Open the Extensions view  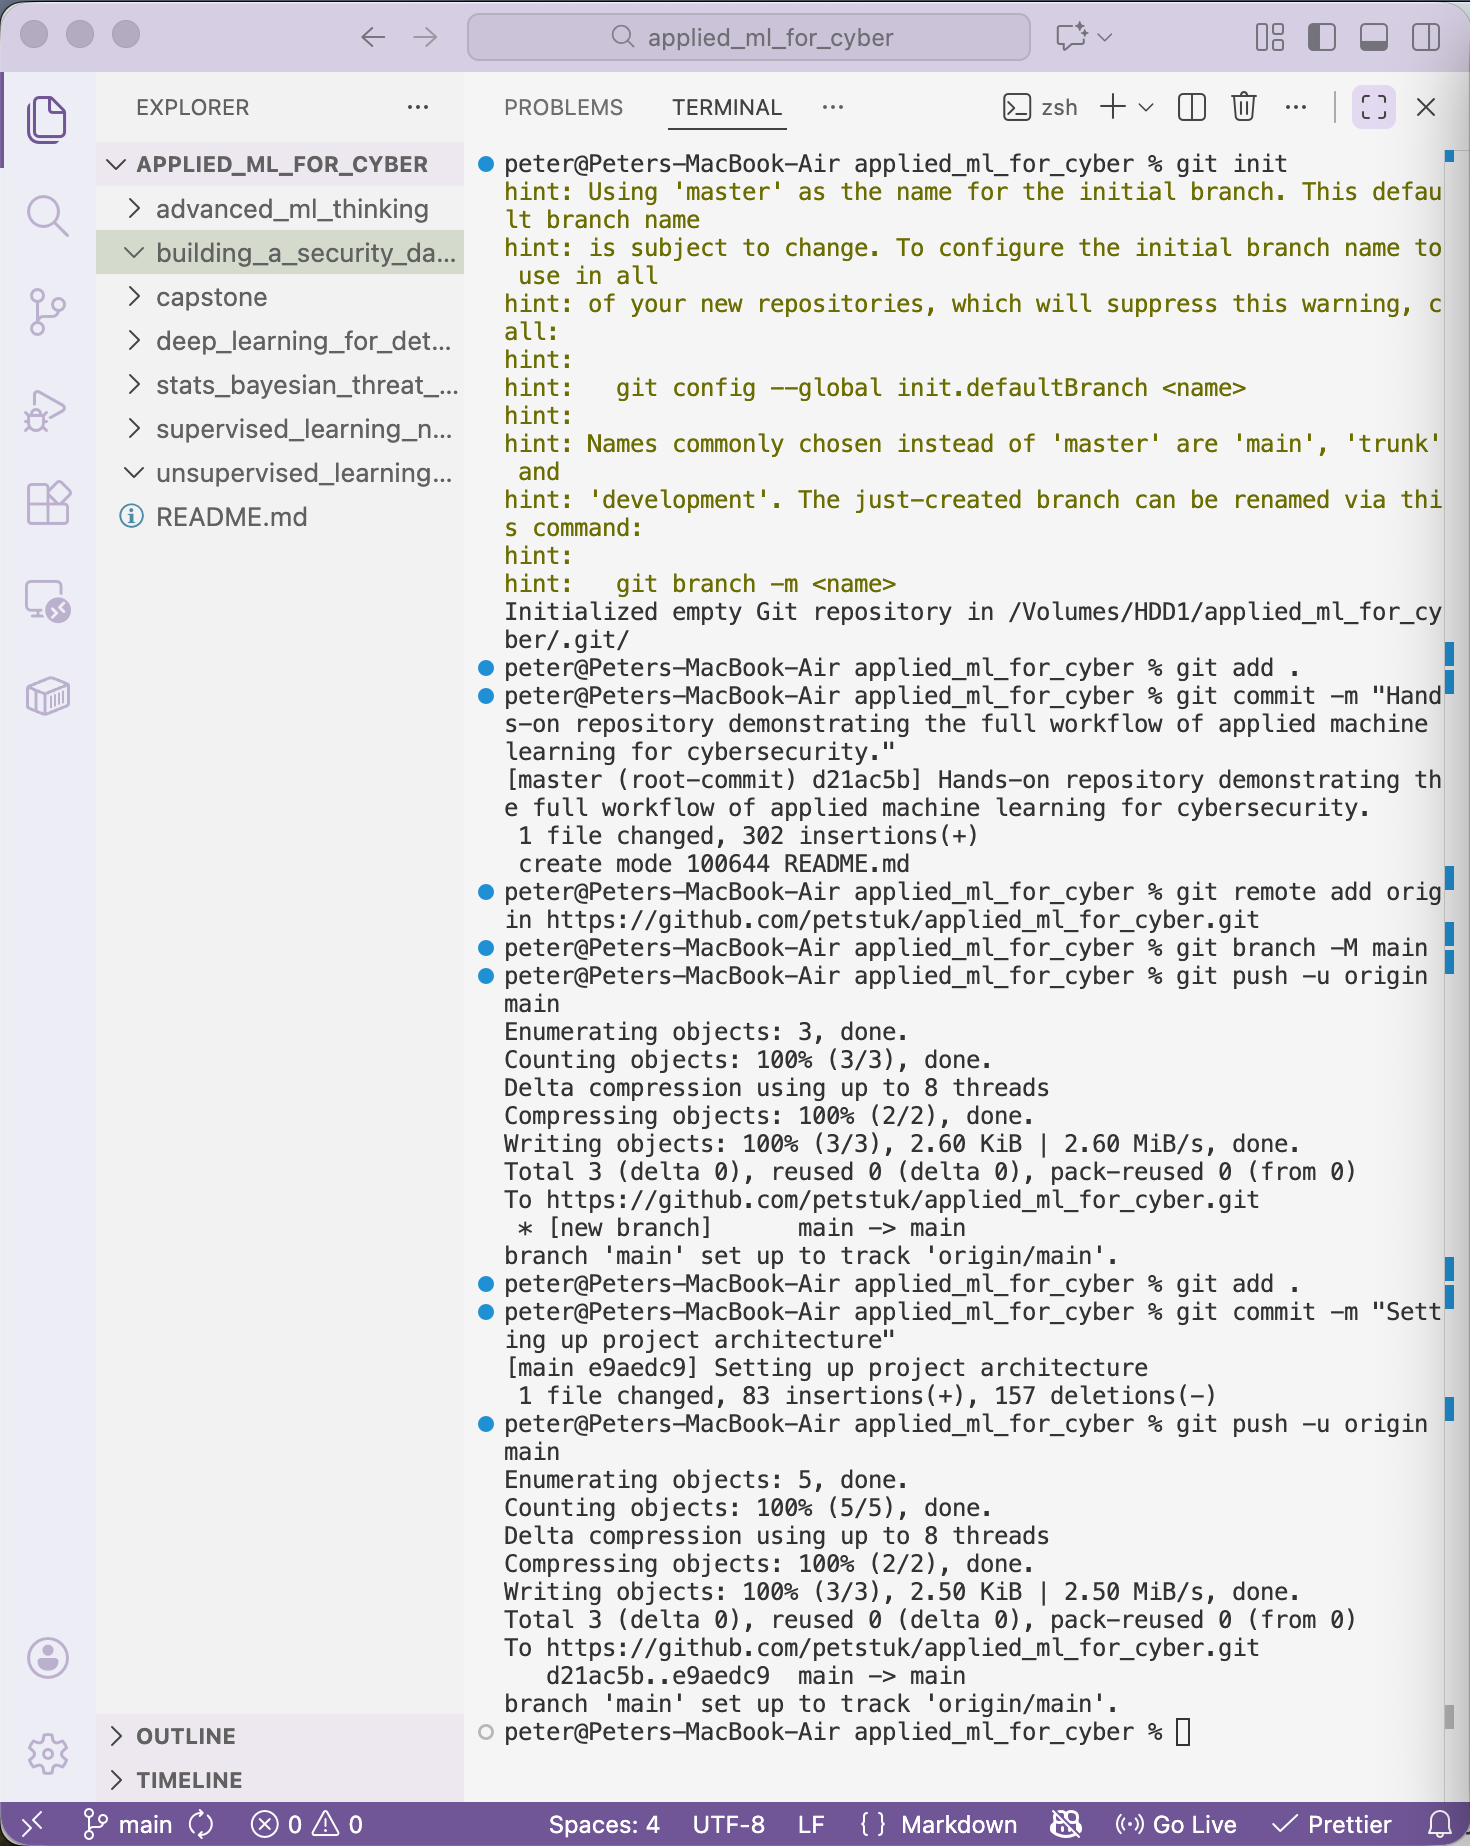47,503
